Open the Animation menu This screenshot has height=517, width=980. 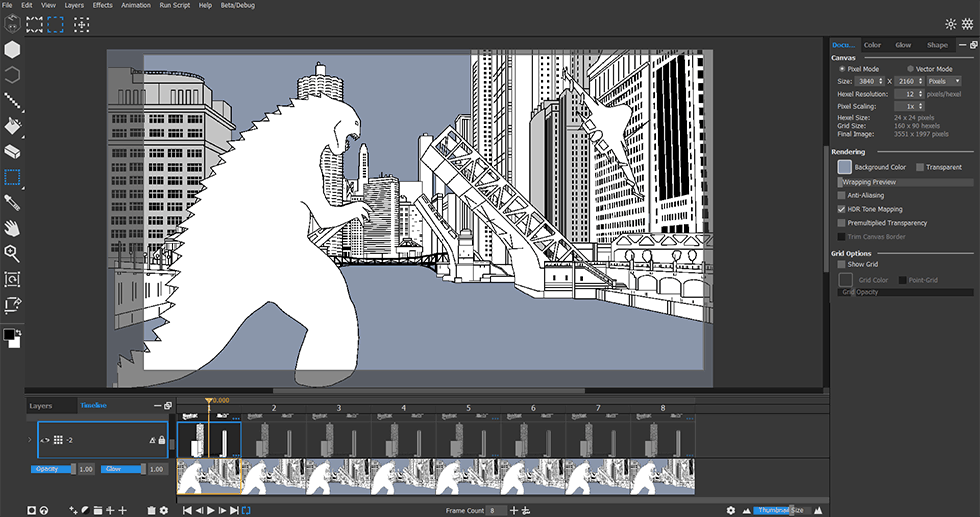(x=136, y=5)
